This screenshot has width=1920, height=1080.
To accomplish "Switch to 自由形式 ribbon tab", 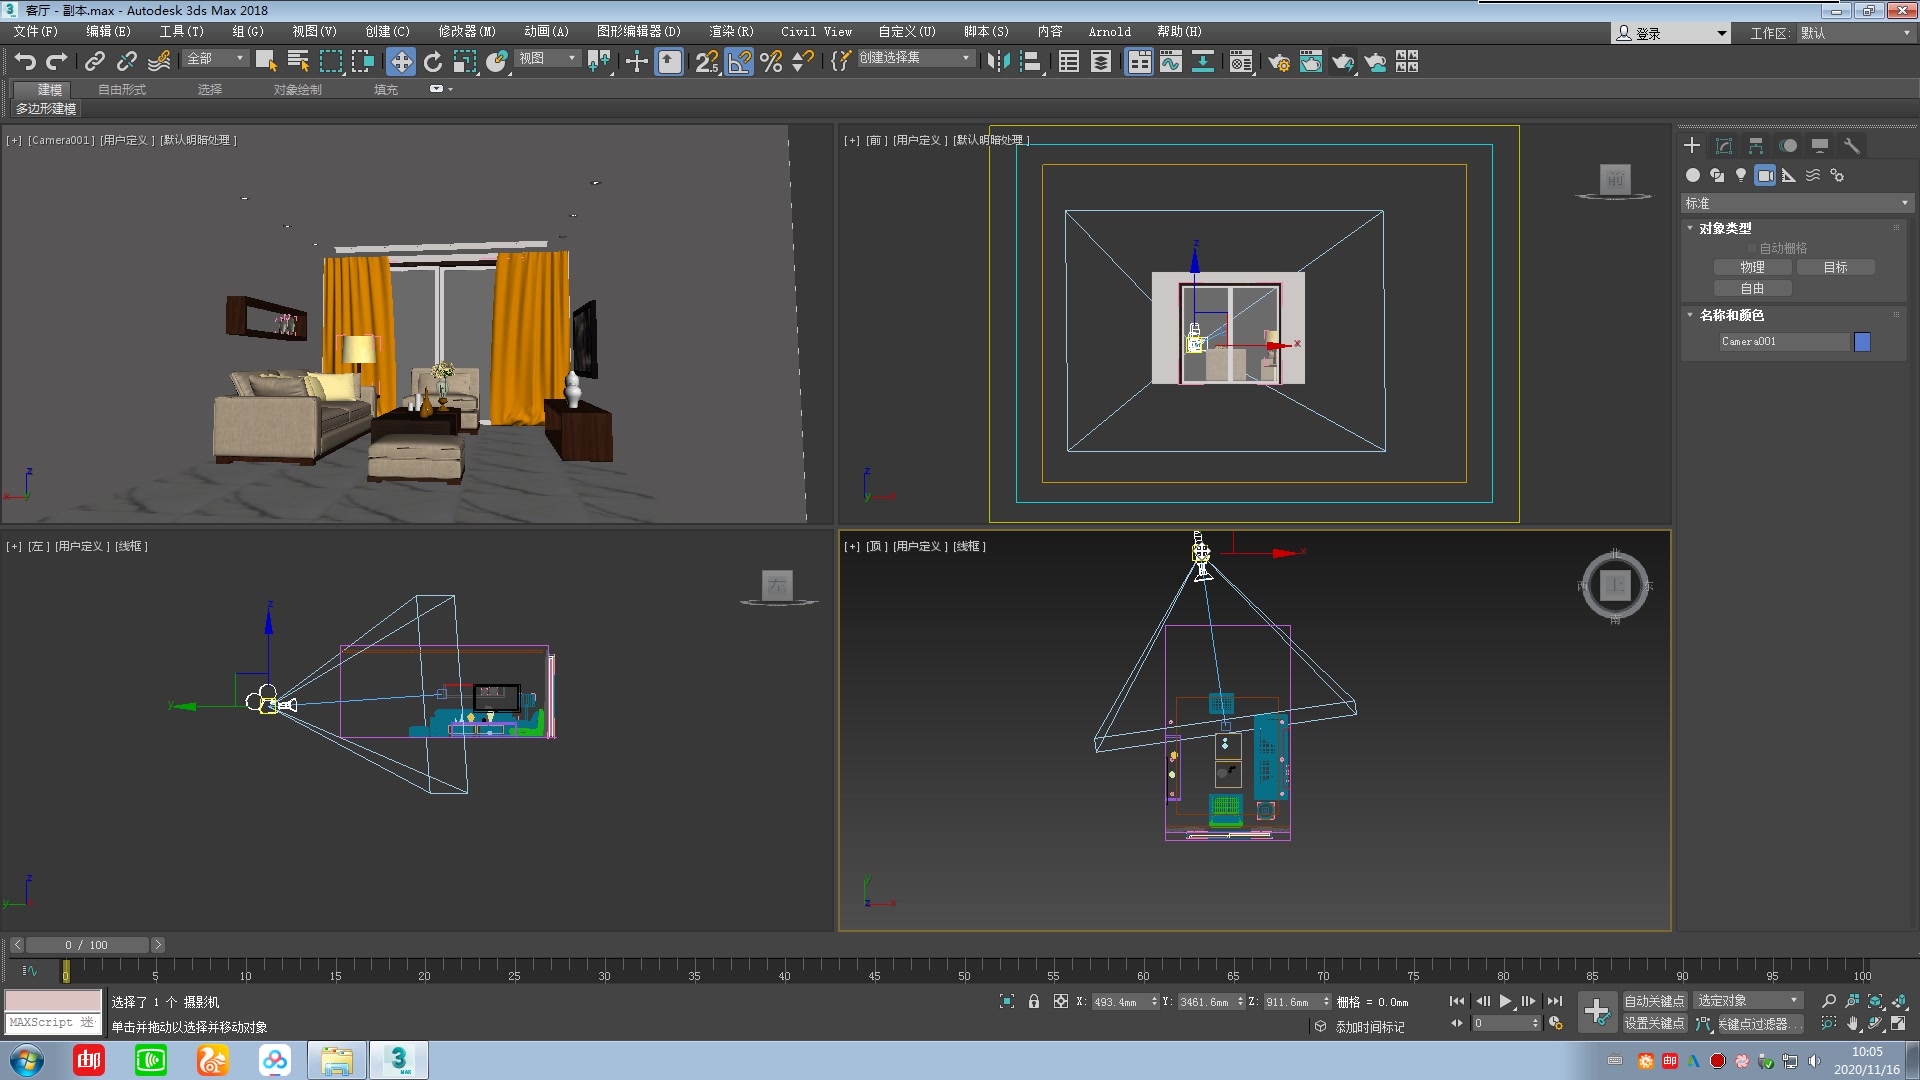I will pos(122,90).
